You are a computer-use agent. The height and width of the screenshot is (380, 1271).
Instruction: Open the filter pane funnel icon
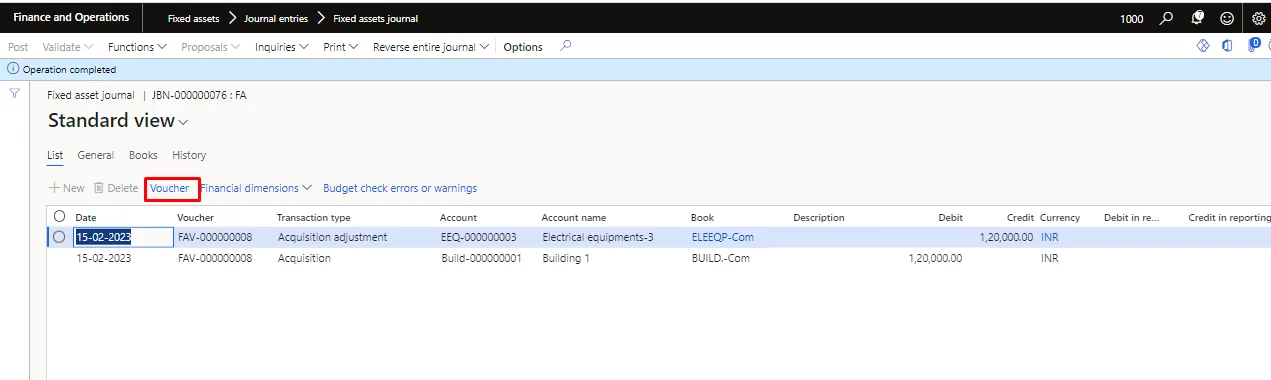(15, 93)
